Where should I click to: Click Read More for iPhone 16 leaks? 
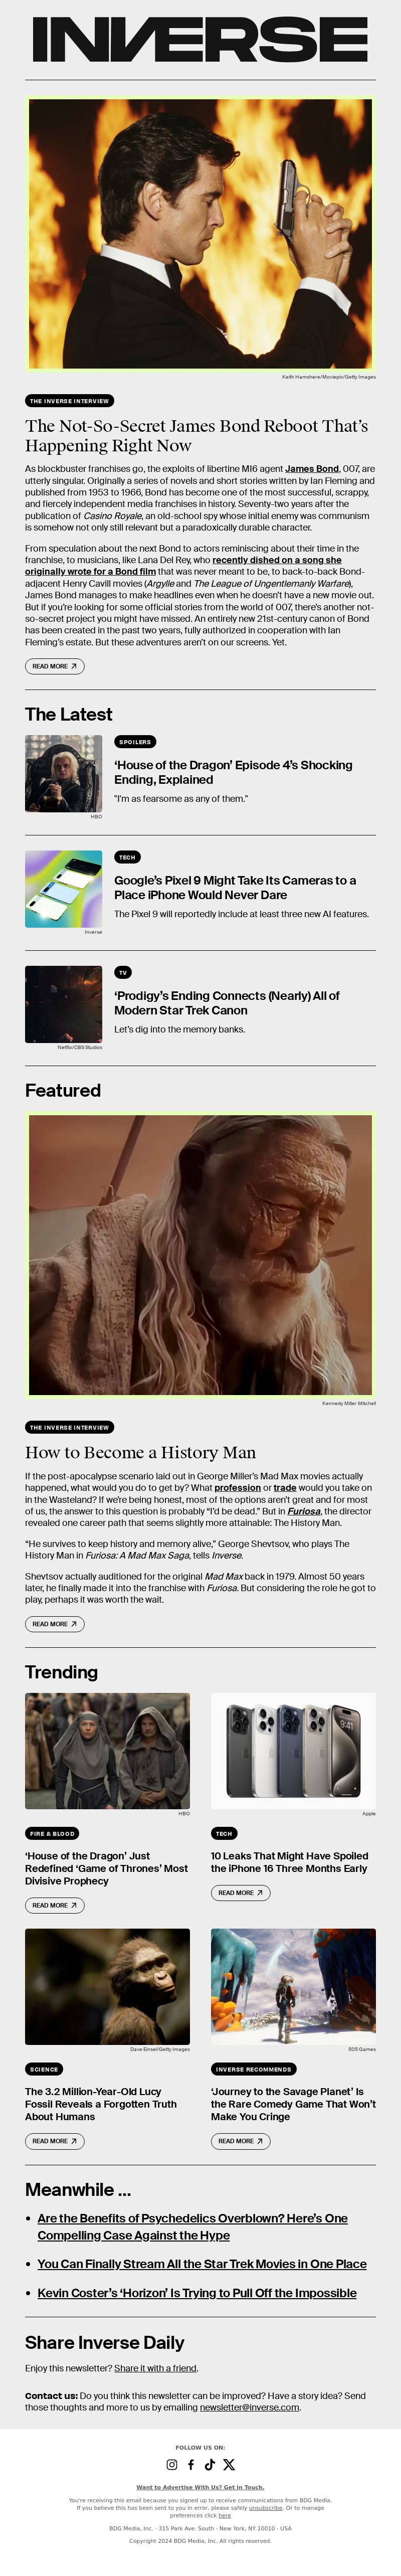click(240, 1893)
